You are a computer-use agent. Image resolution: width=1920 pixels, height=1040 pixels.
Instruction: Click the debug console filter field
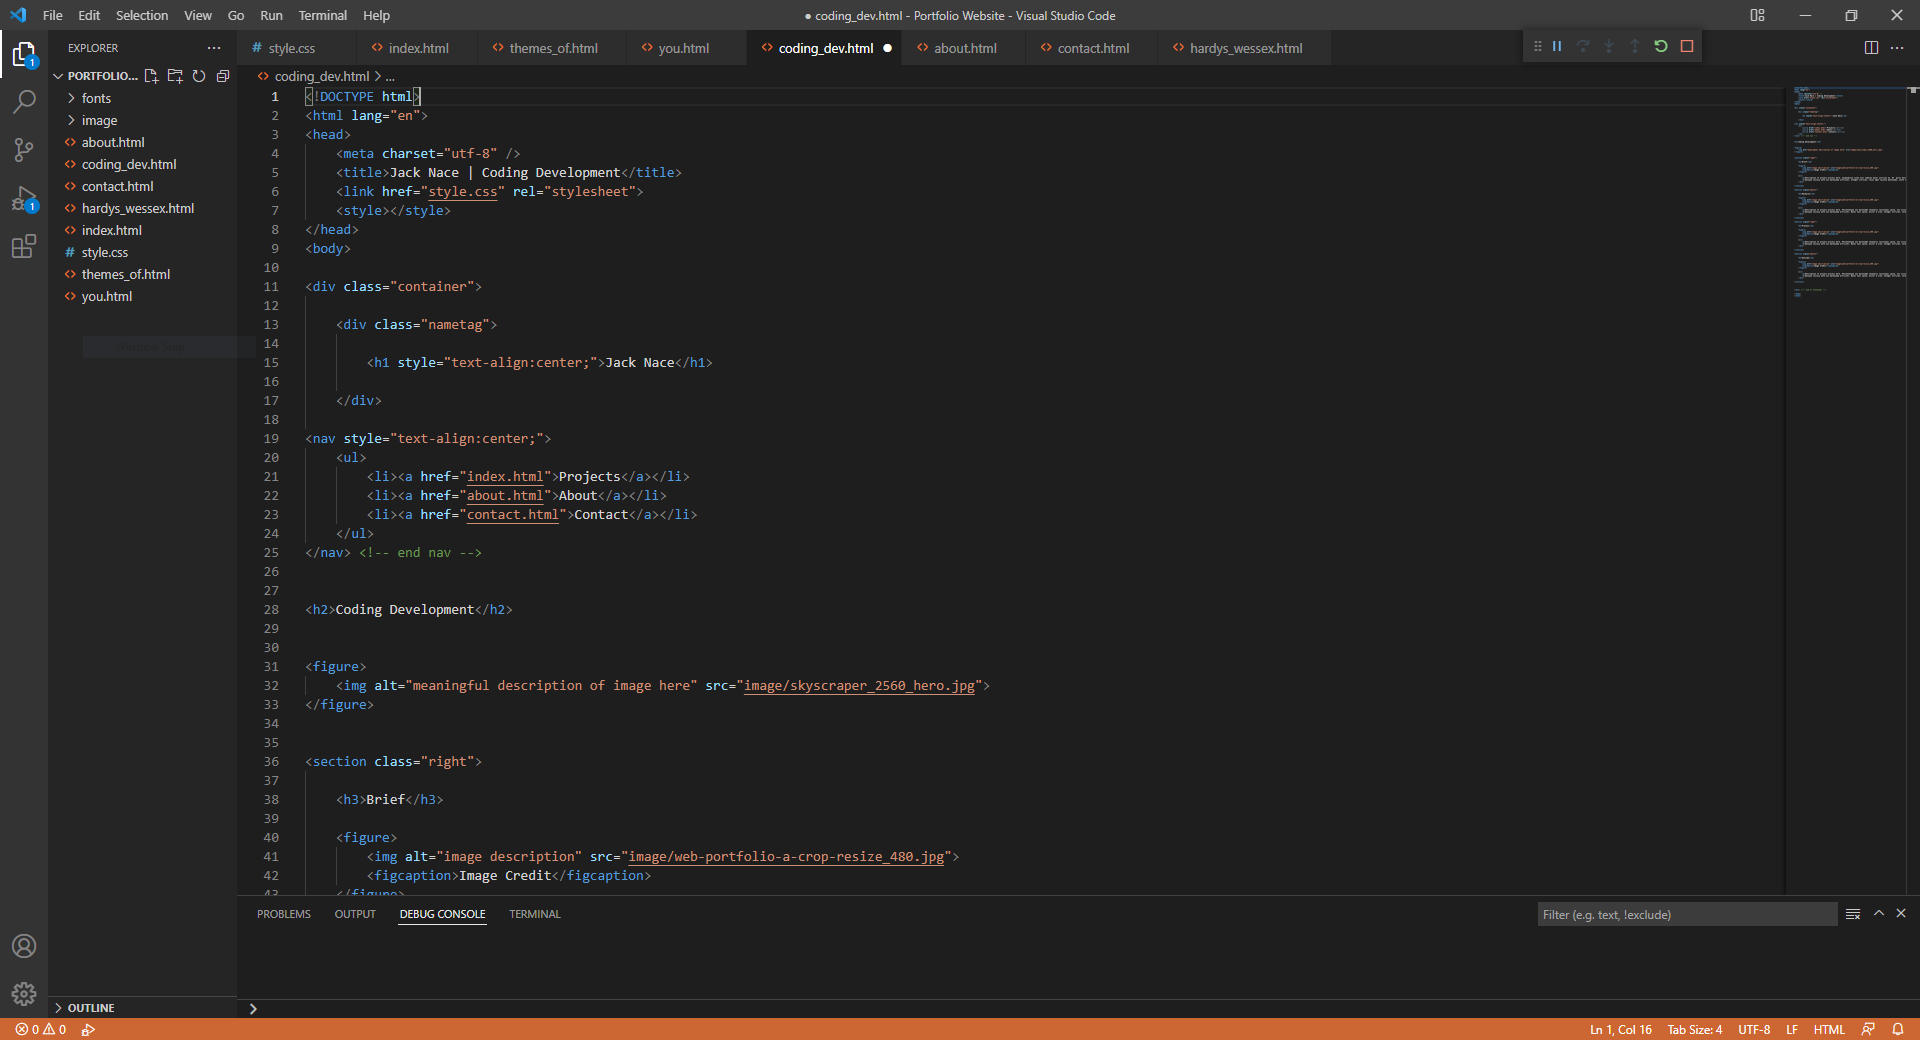coord(1687,914)
